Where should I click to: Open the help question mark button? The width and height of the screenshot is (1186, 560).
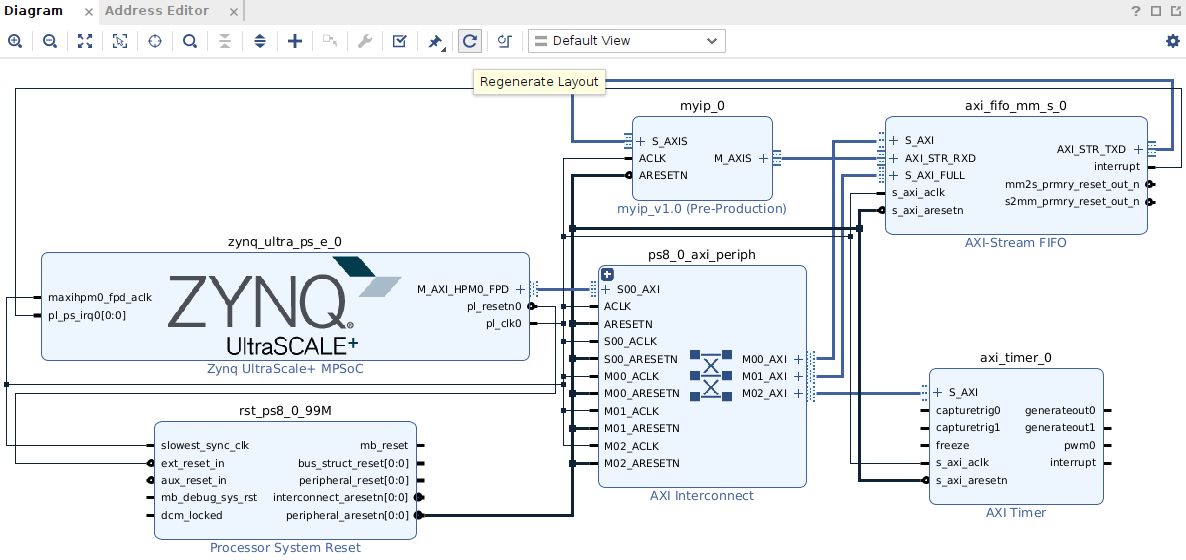[1135, 11]
